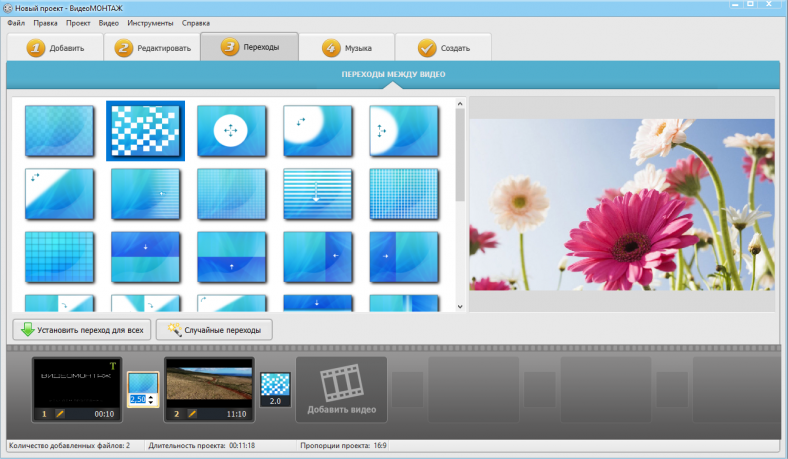Edit clip 2 with the pencil icon
The height and width of the screenshot is (459, 788).
(192, 414)
